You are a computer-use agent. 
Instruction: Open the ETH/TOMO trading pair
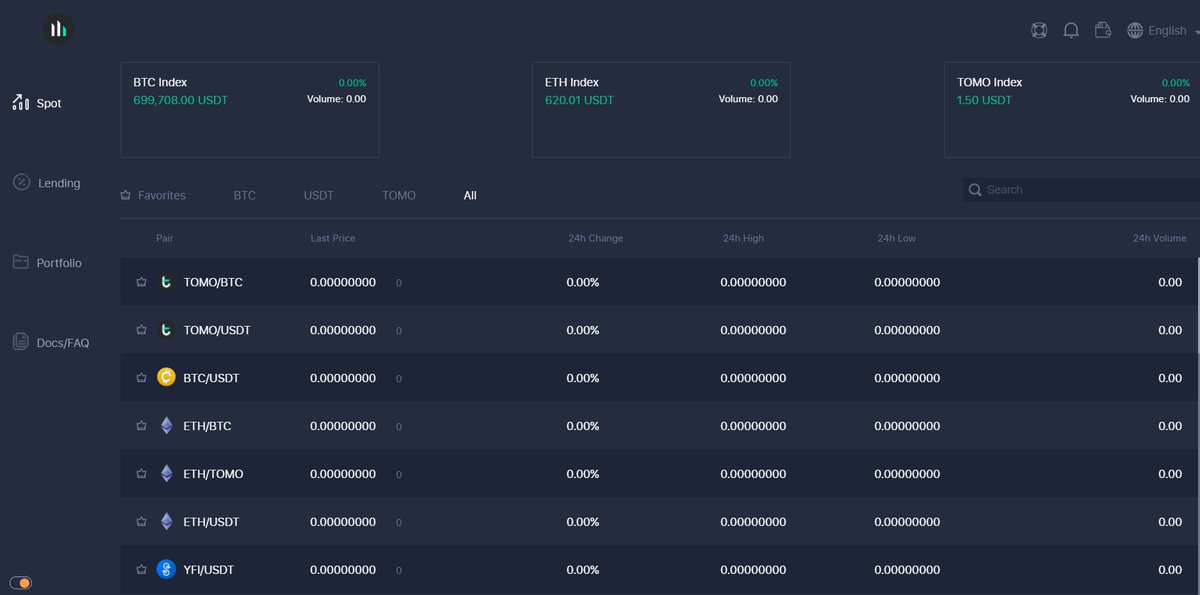[213, 474]
